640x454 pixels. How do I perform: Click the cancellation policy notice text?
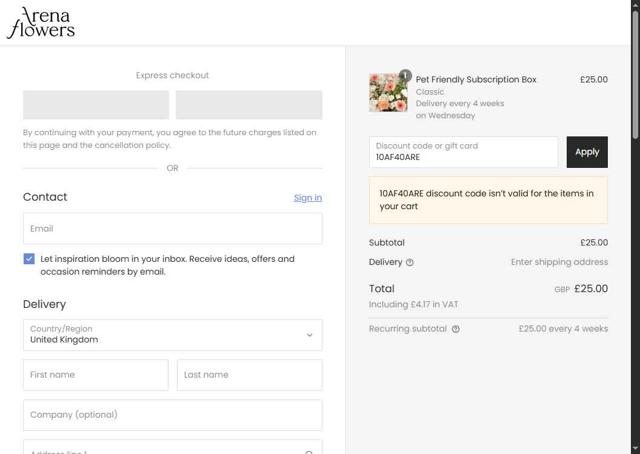[169, 139]
